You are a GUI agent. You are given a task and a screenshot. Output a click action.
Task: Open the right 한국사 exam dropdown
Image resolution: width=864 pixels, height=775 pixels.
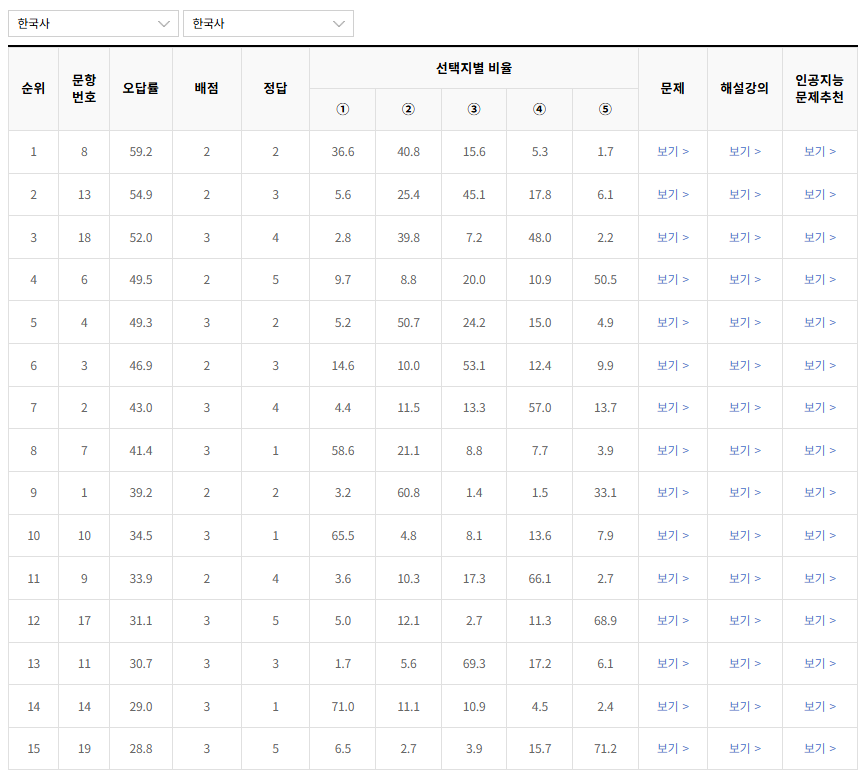pyautogui.click(x=267, y=23)
